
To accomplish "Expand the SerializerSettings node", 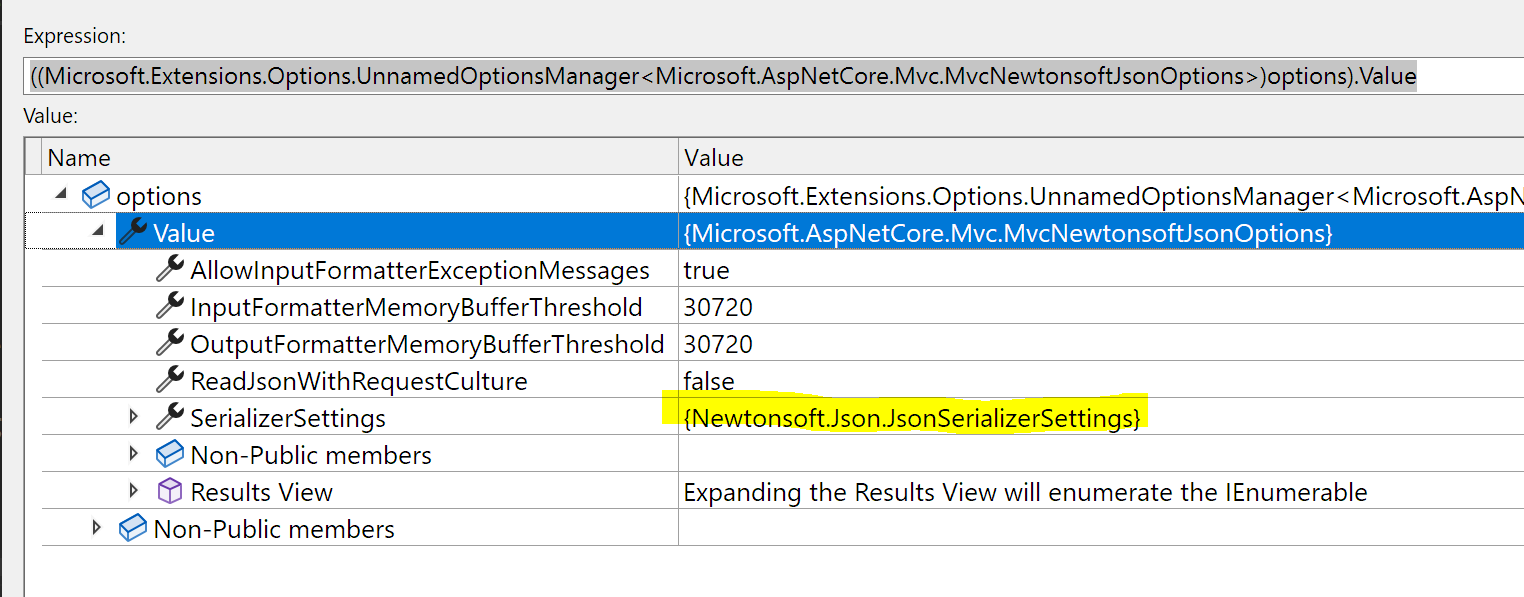I will [x=134, y=417].
